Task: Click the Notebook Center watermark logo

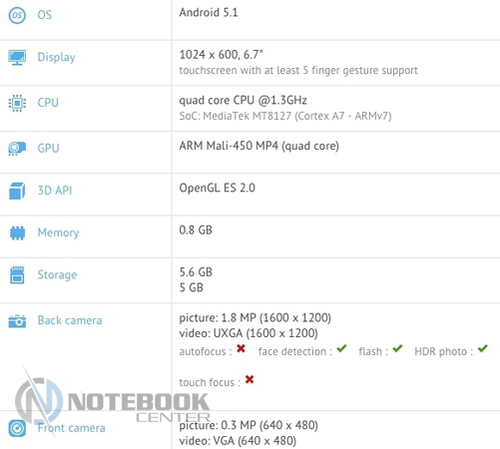Action: pyautogui.click(x=112, y=402)
